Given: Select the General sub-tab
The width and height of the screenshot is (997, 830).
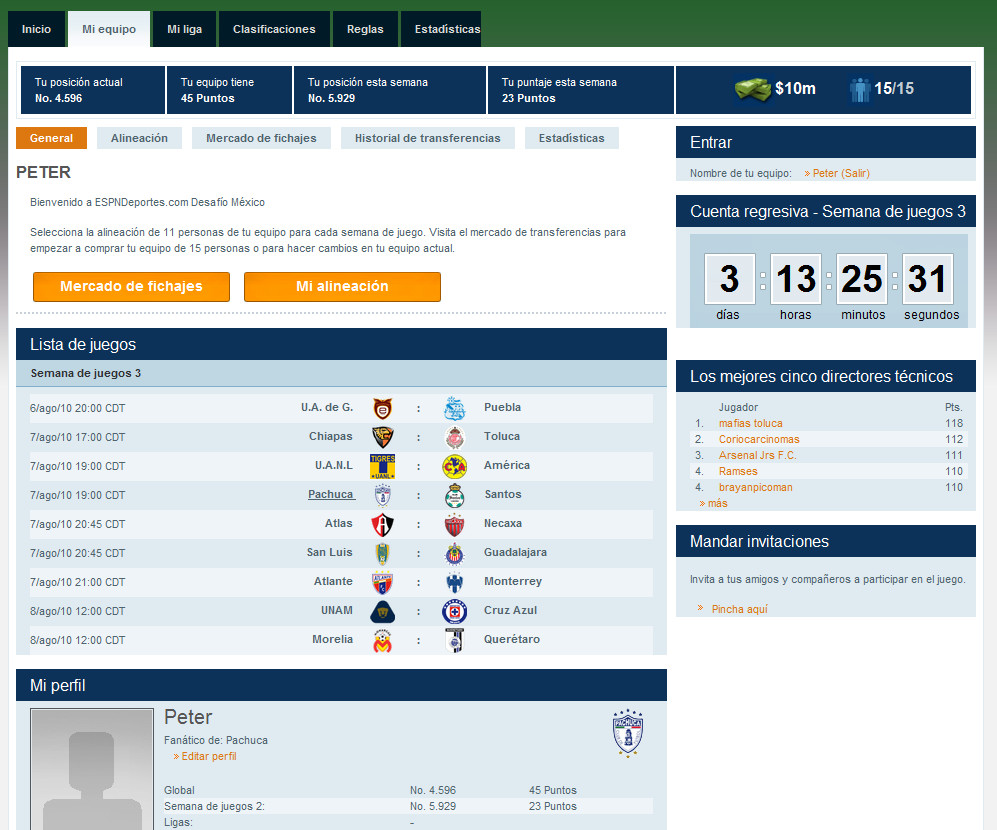Looking at the screenshot, I should click(x=52, y=138).
